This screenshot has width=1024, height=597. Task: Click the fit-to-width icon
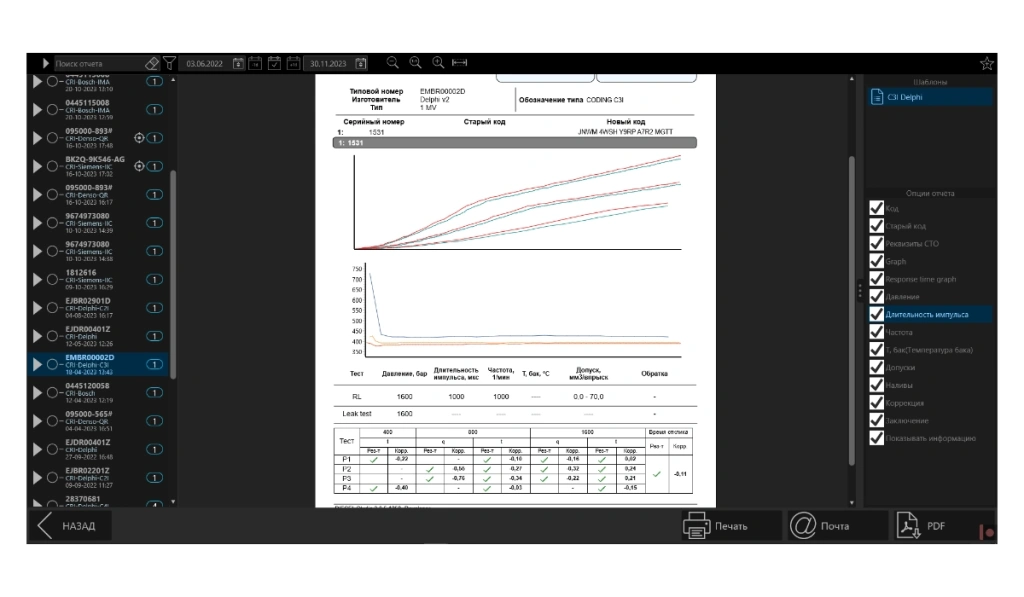pos(460,63)
